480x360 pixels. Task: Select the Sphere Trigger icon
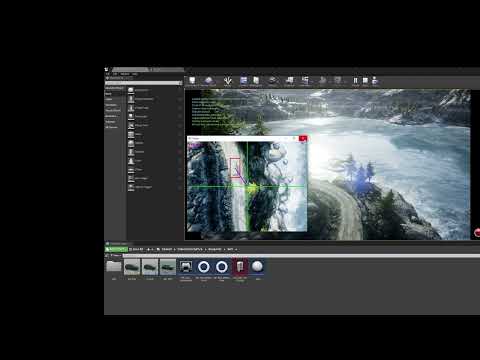[x=131, y=187]
